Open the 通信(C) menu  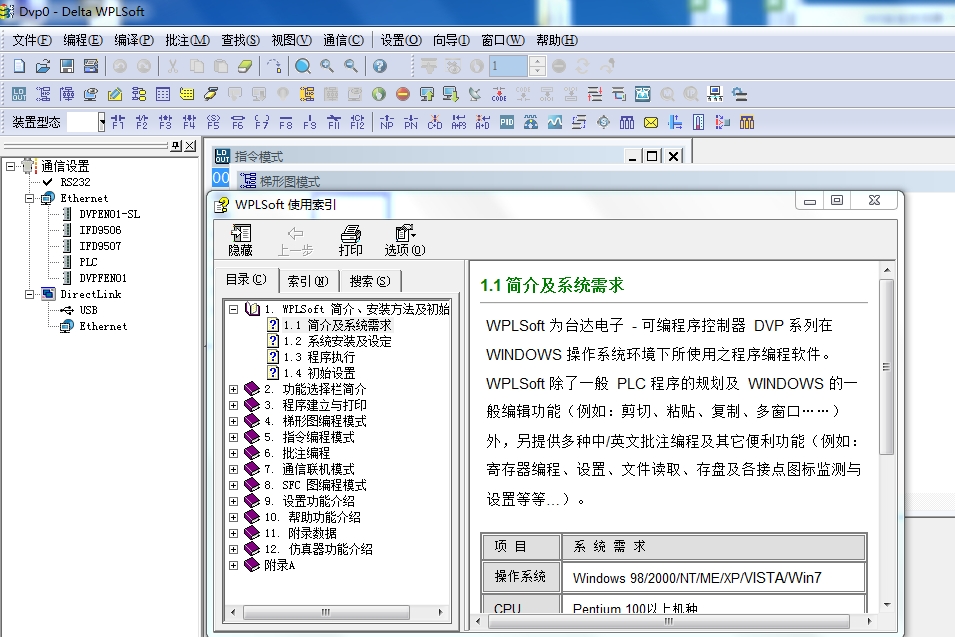click(x=344, y=40)
